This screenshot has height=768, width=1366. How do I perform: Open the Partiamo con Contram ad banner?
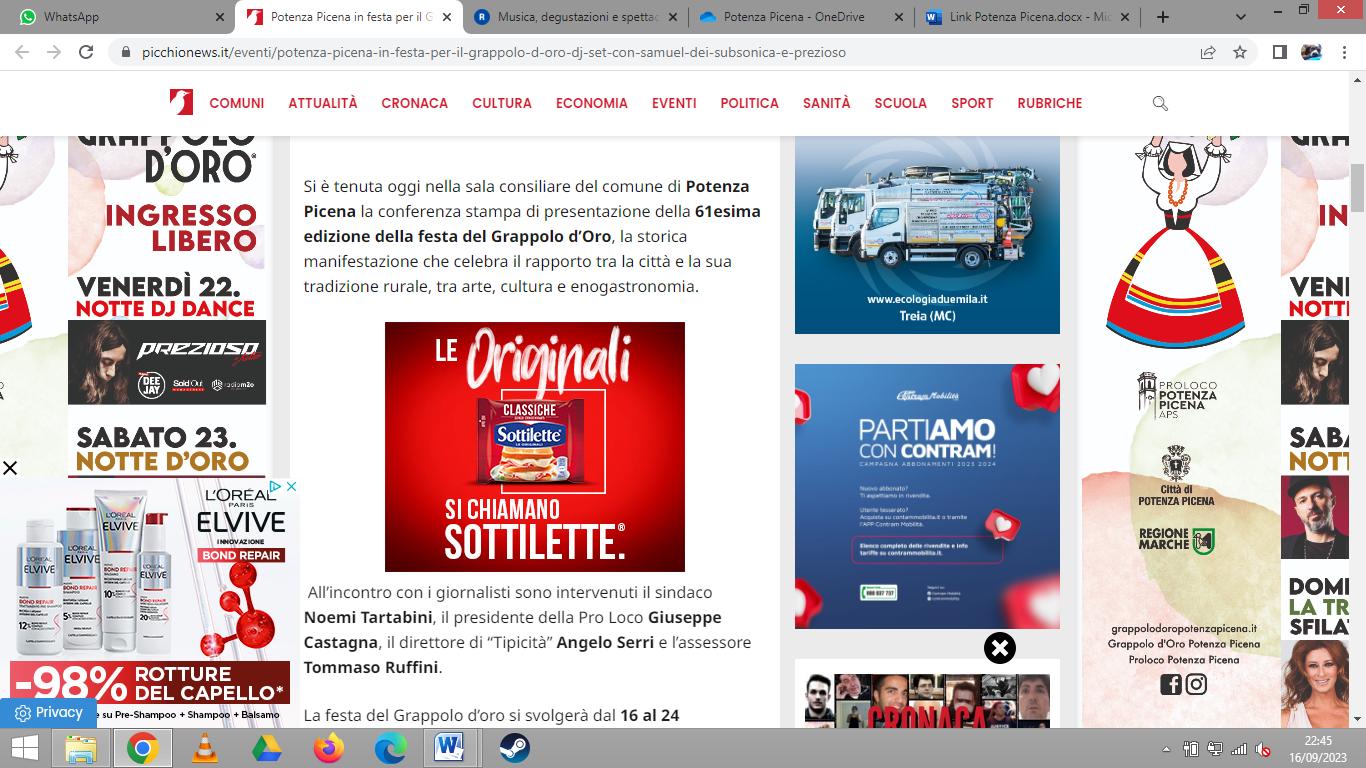point(927,496)
